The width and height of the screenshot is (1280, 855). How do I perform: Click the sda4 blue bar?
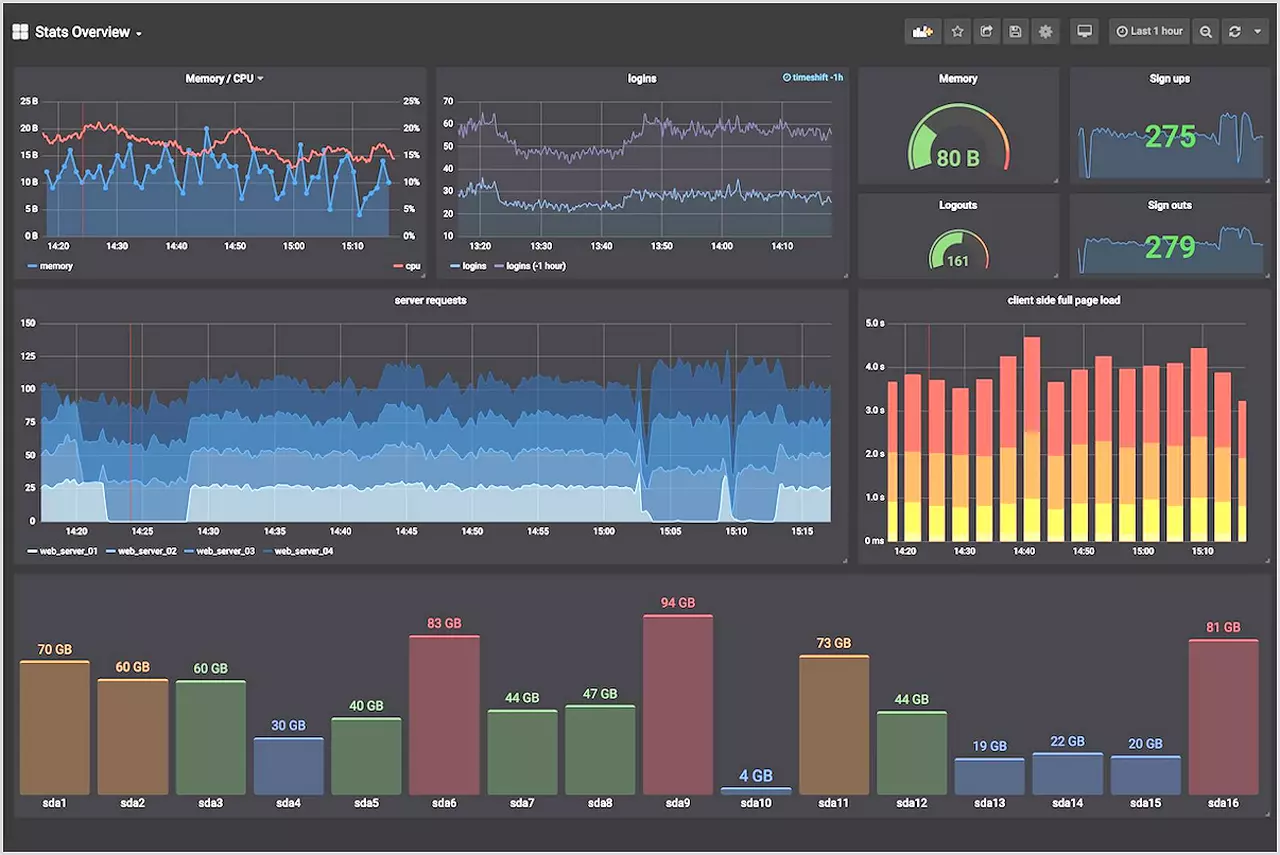click(288, 766)
